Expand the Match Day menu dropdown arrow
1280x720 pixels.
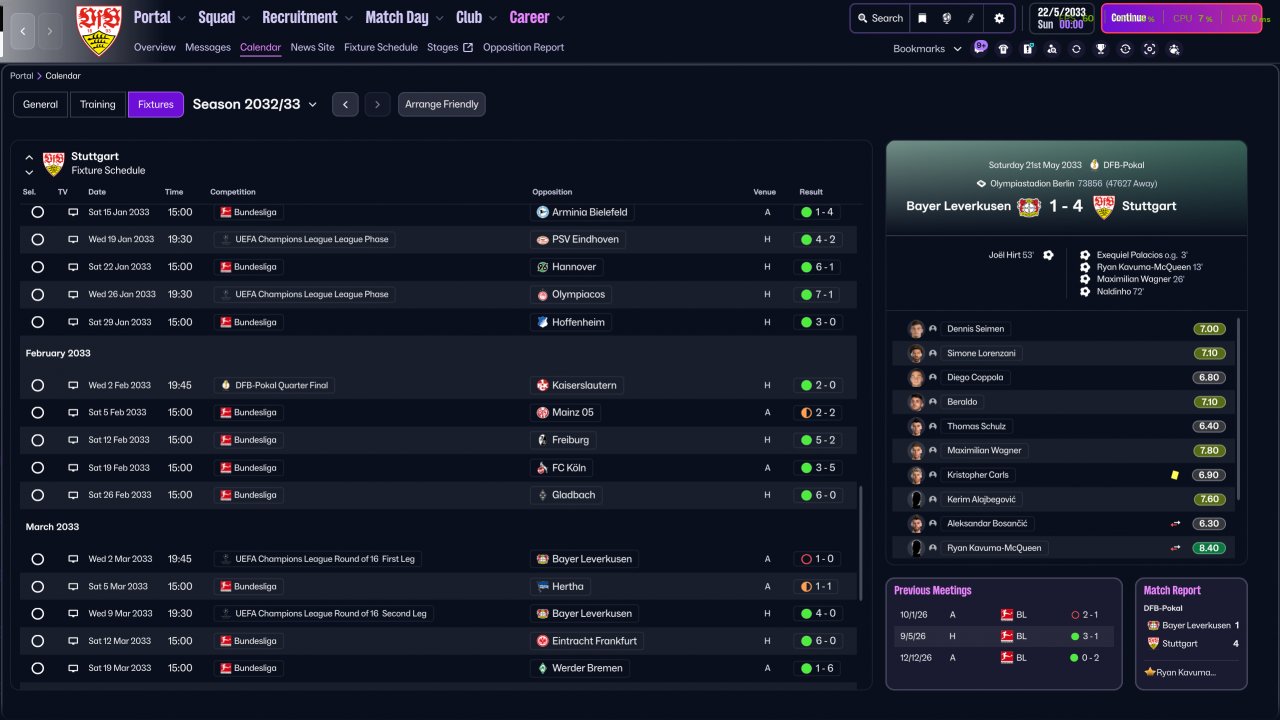[x=439, y=18]
